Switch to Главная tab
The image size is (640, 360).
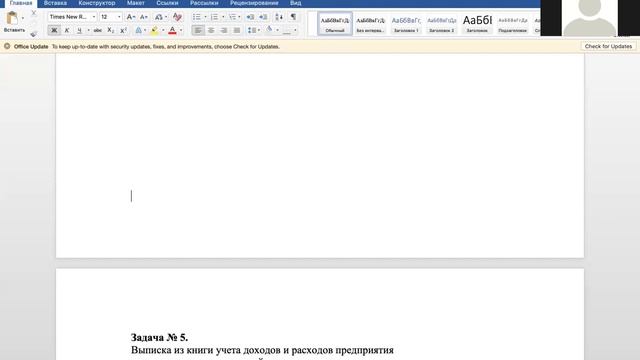click(21, 3)
